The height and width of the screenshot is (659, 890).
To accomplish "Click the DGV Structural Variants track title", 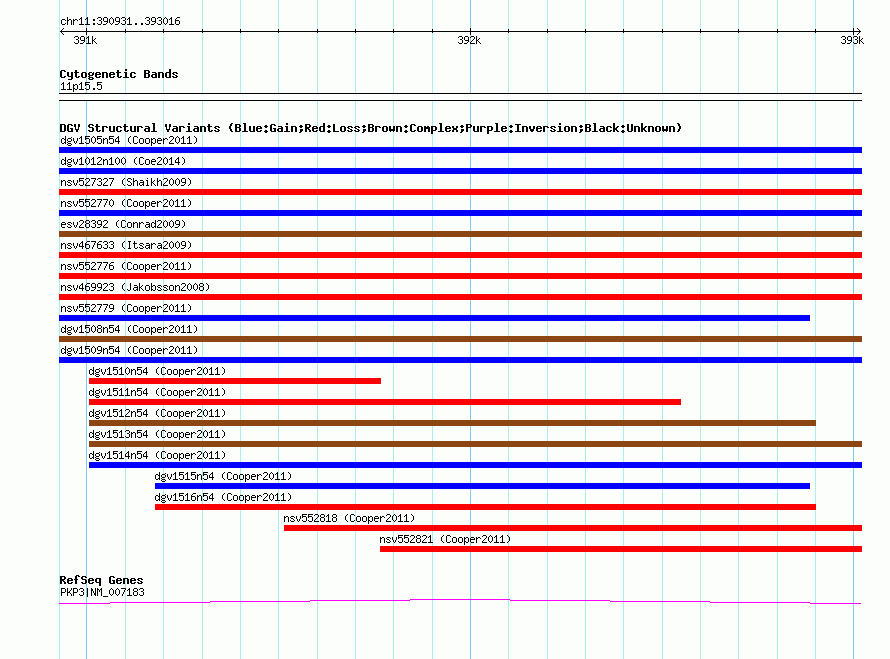I will [370, 128].
